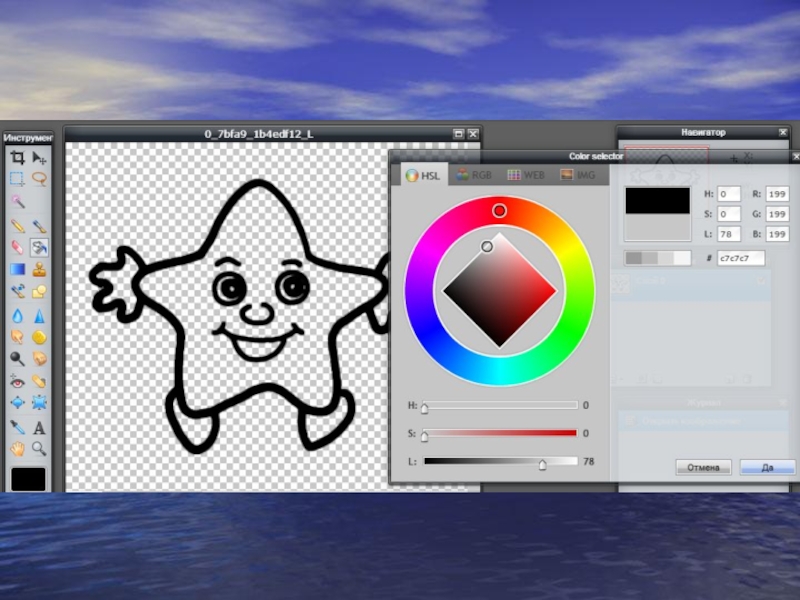Select the Burn hand tool
Screen dimensions: 800x600
(39, 359)
